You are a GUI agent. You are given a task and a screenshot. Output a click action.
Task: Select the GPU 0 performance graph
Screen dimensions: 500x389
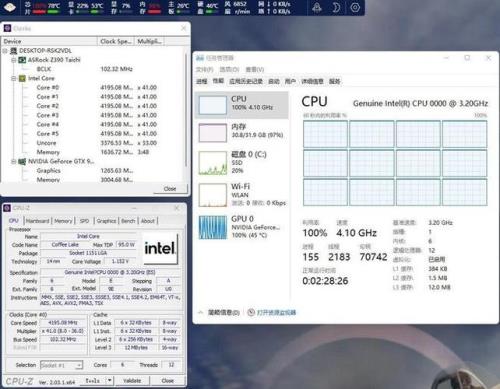(x=213, y=227)
